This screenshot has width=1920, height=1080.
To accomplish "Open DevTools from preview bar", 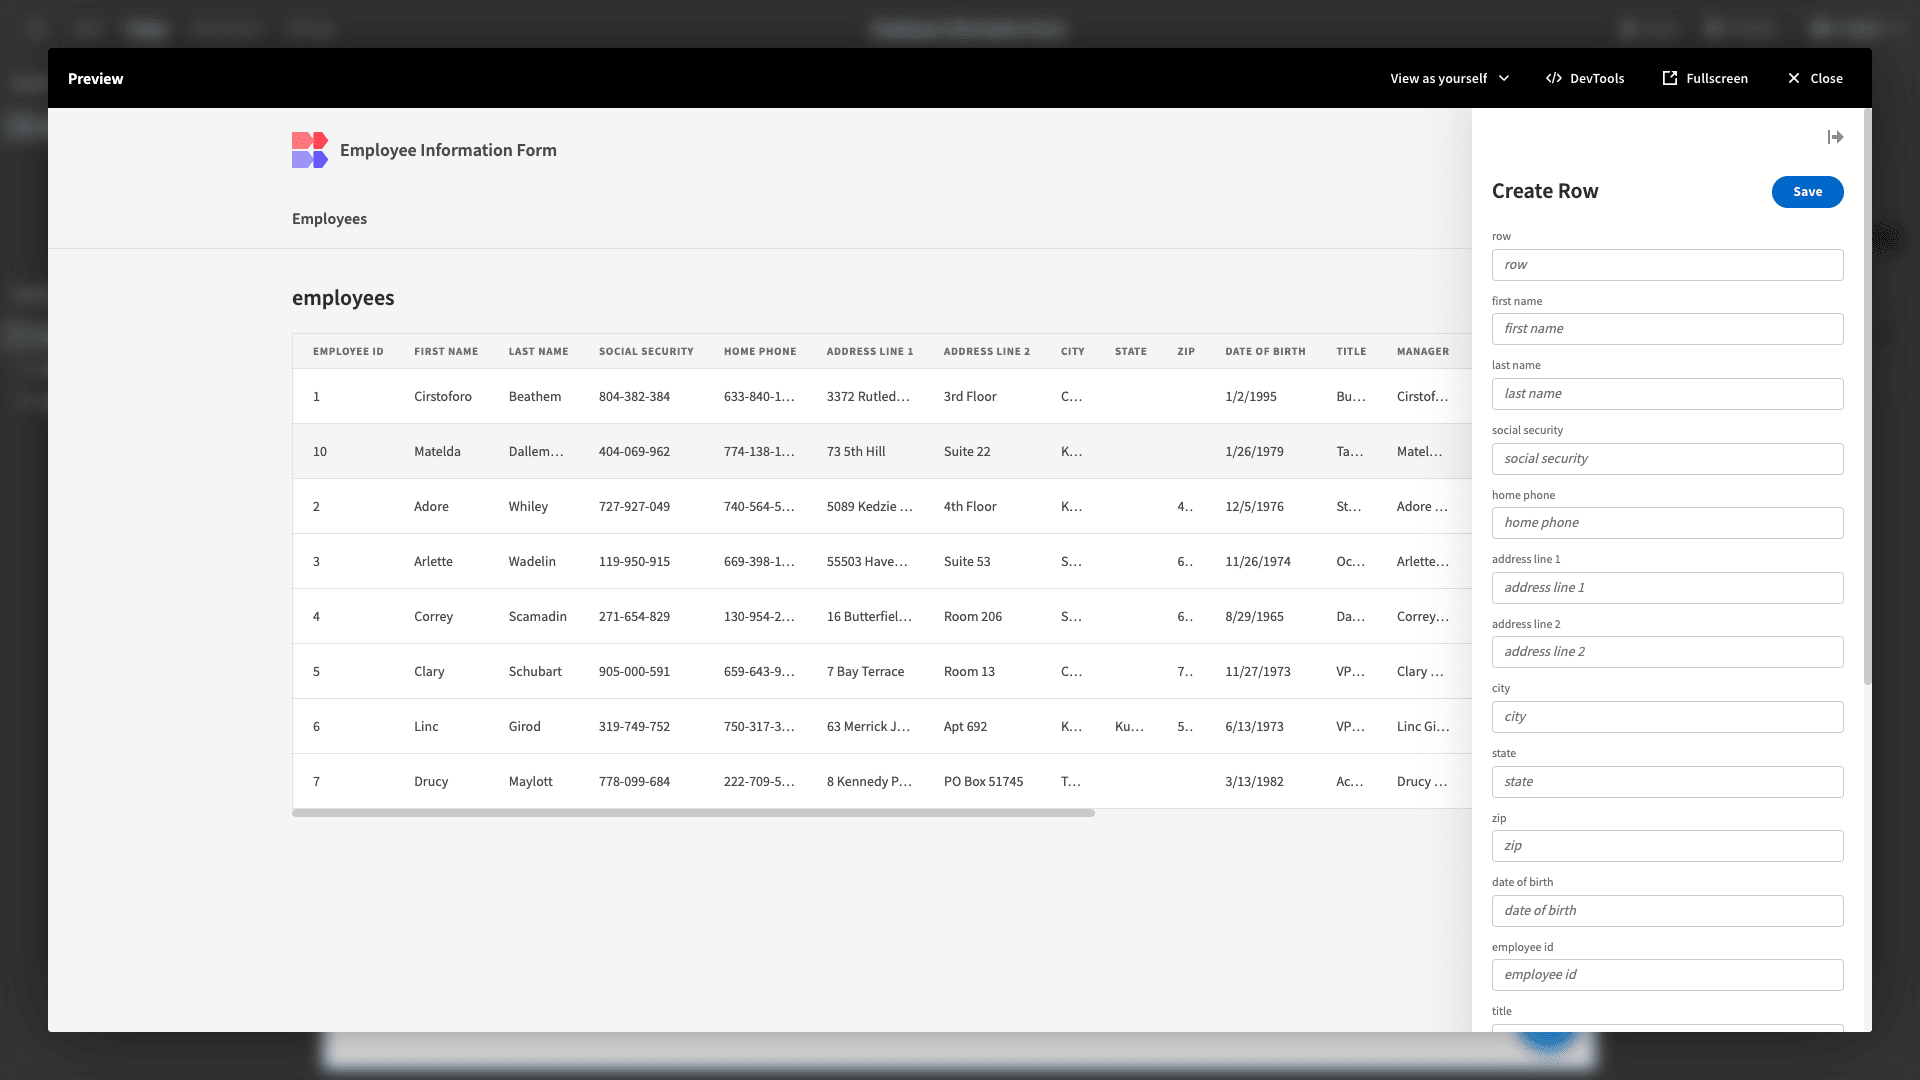I will coord(1585,78).
